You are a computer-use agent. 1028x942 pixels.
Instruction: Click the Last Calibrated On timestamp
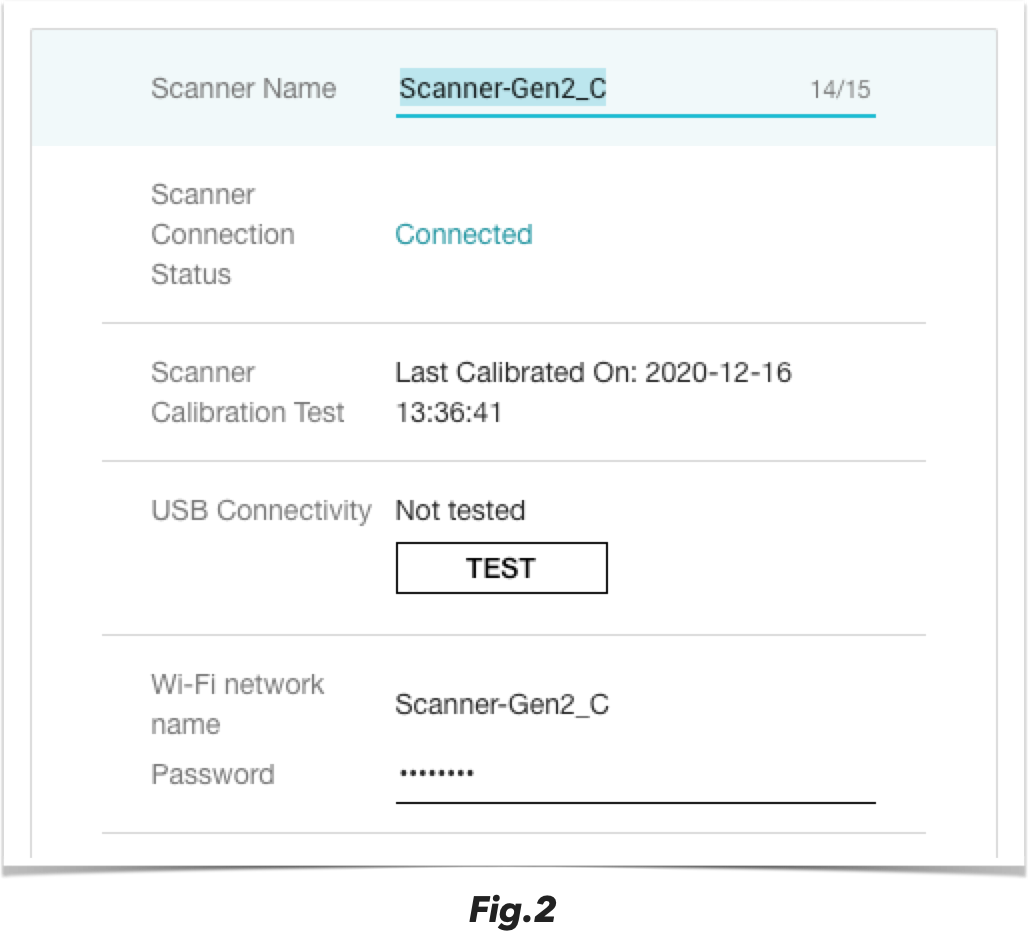point(593,372)
